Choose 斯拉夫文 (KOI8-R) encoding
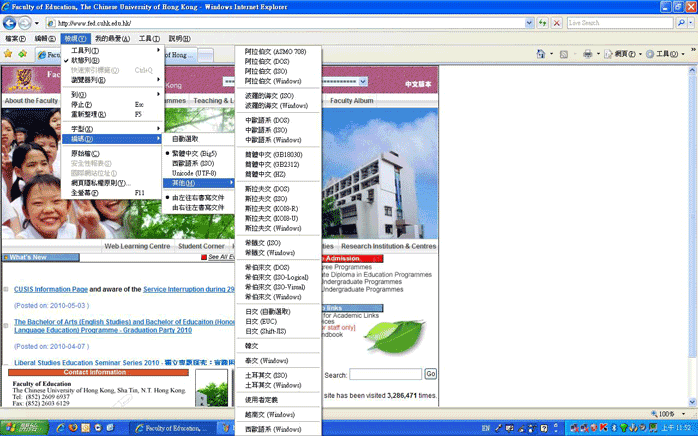 pyautogui.click(x=278, y=208)
